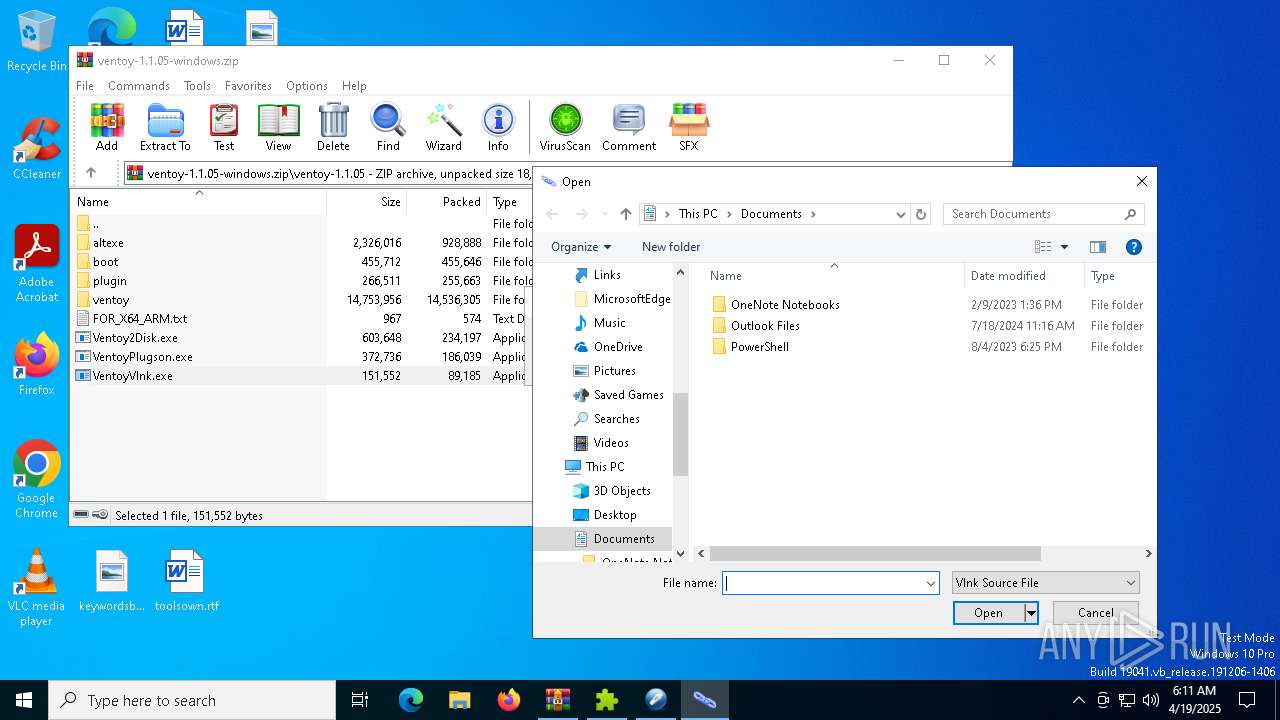Open the Tools menu in WinRAR
Viewport: 1280px width, 720px height.
197,86
